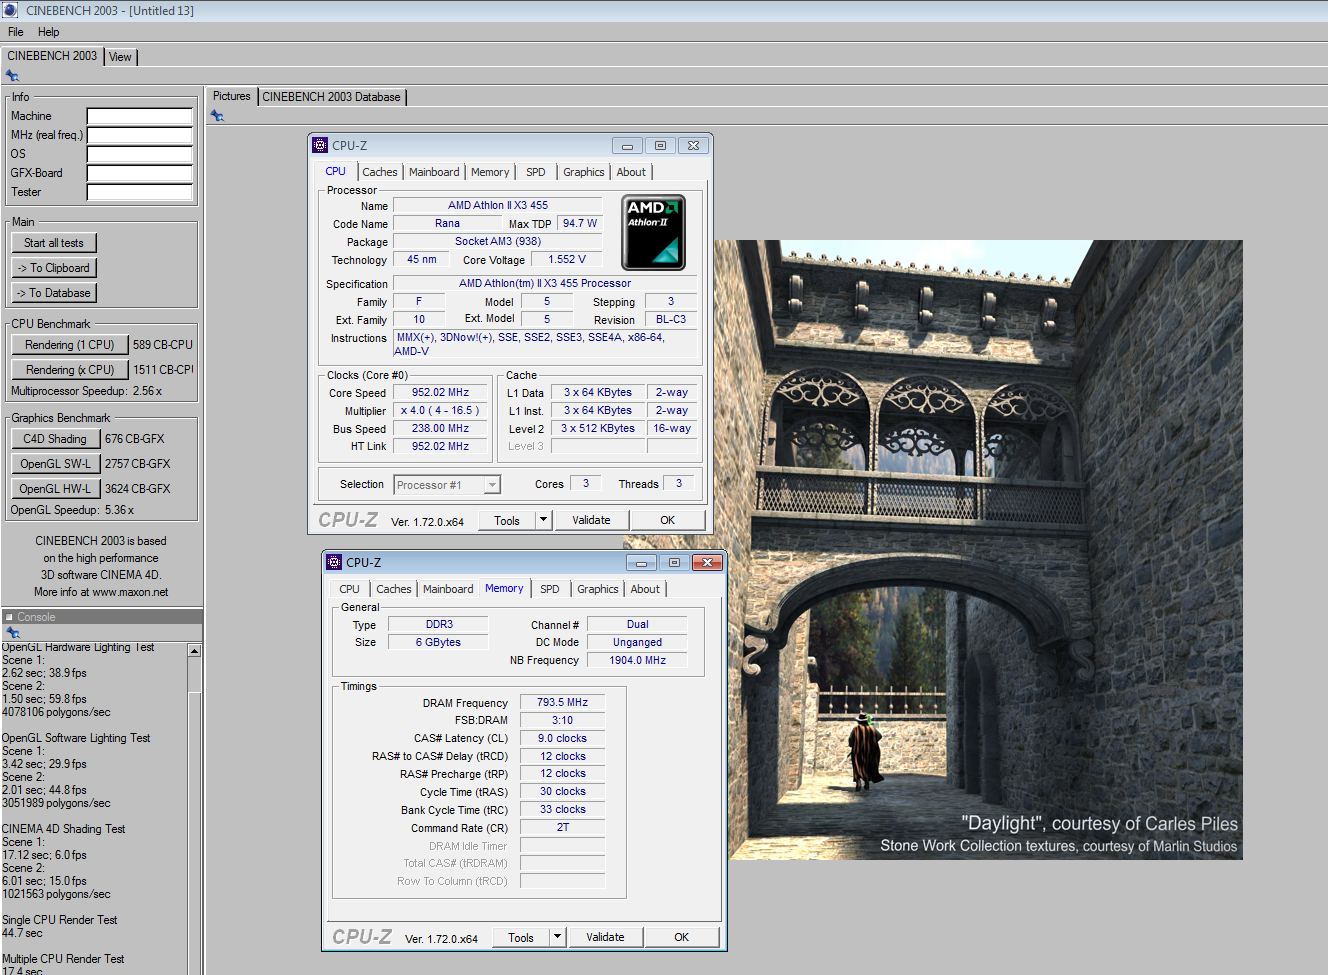Click the Start all tests button

[x=54, y=243]
